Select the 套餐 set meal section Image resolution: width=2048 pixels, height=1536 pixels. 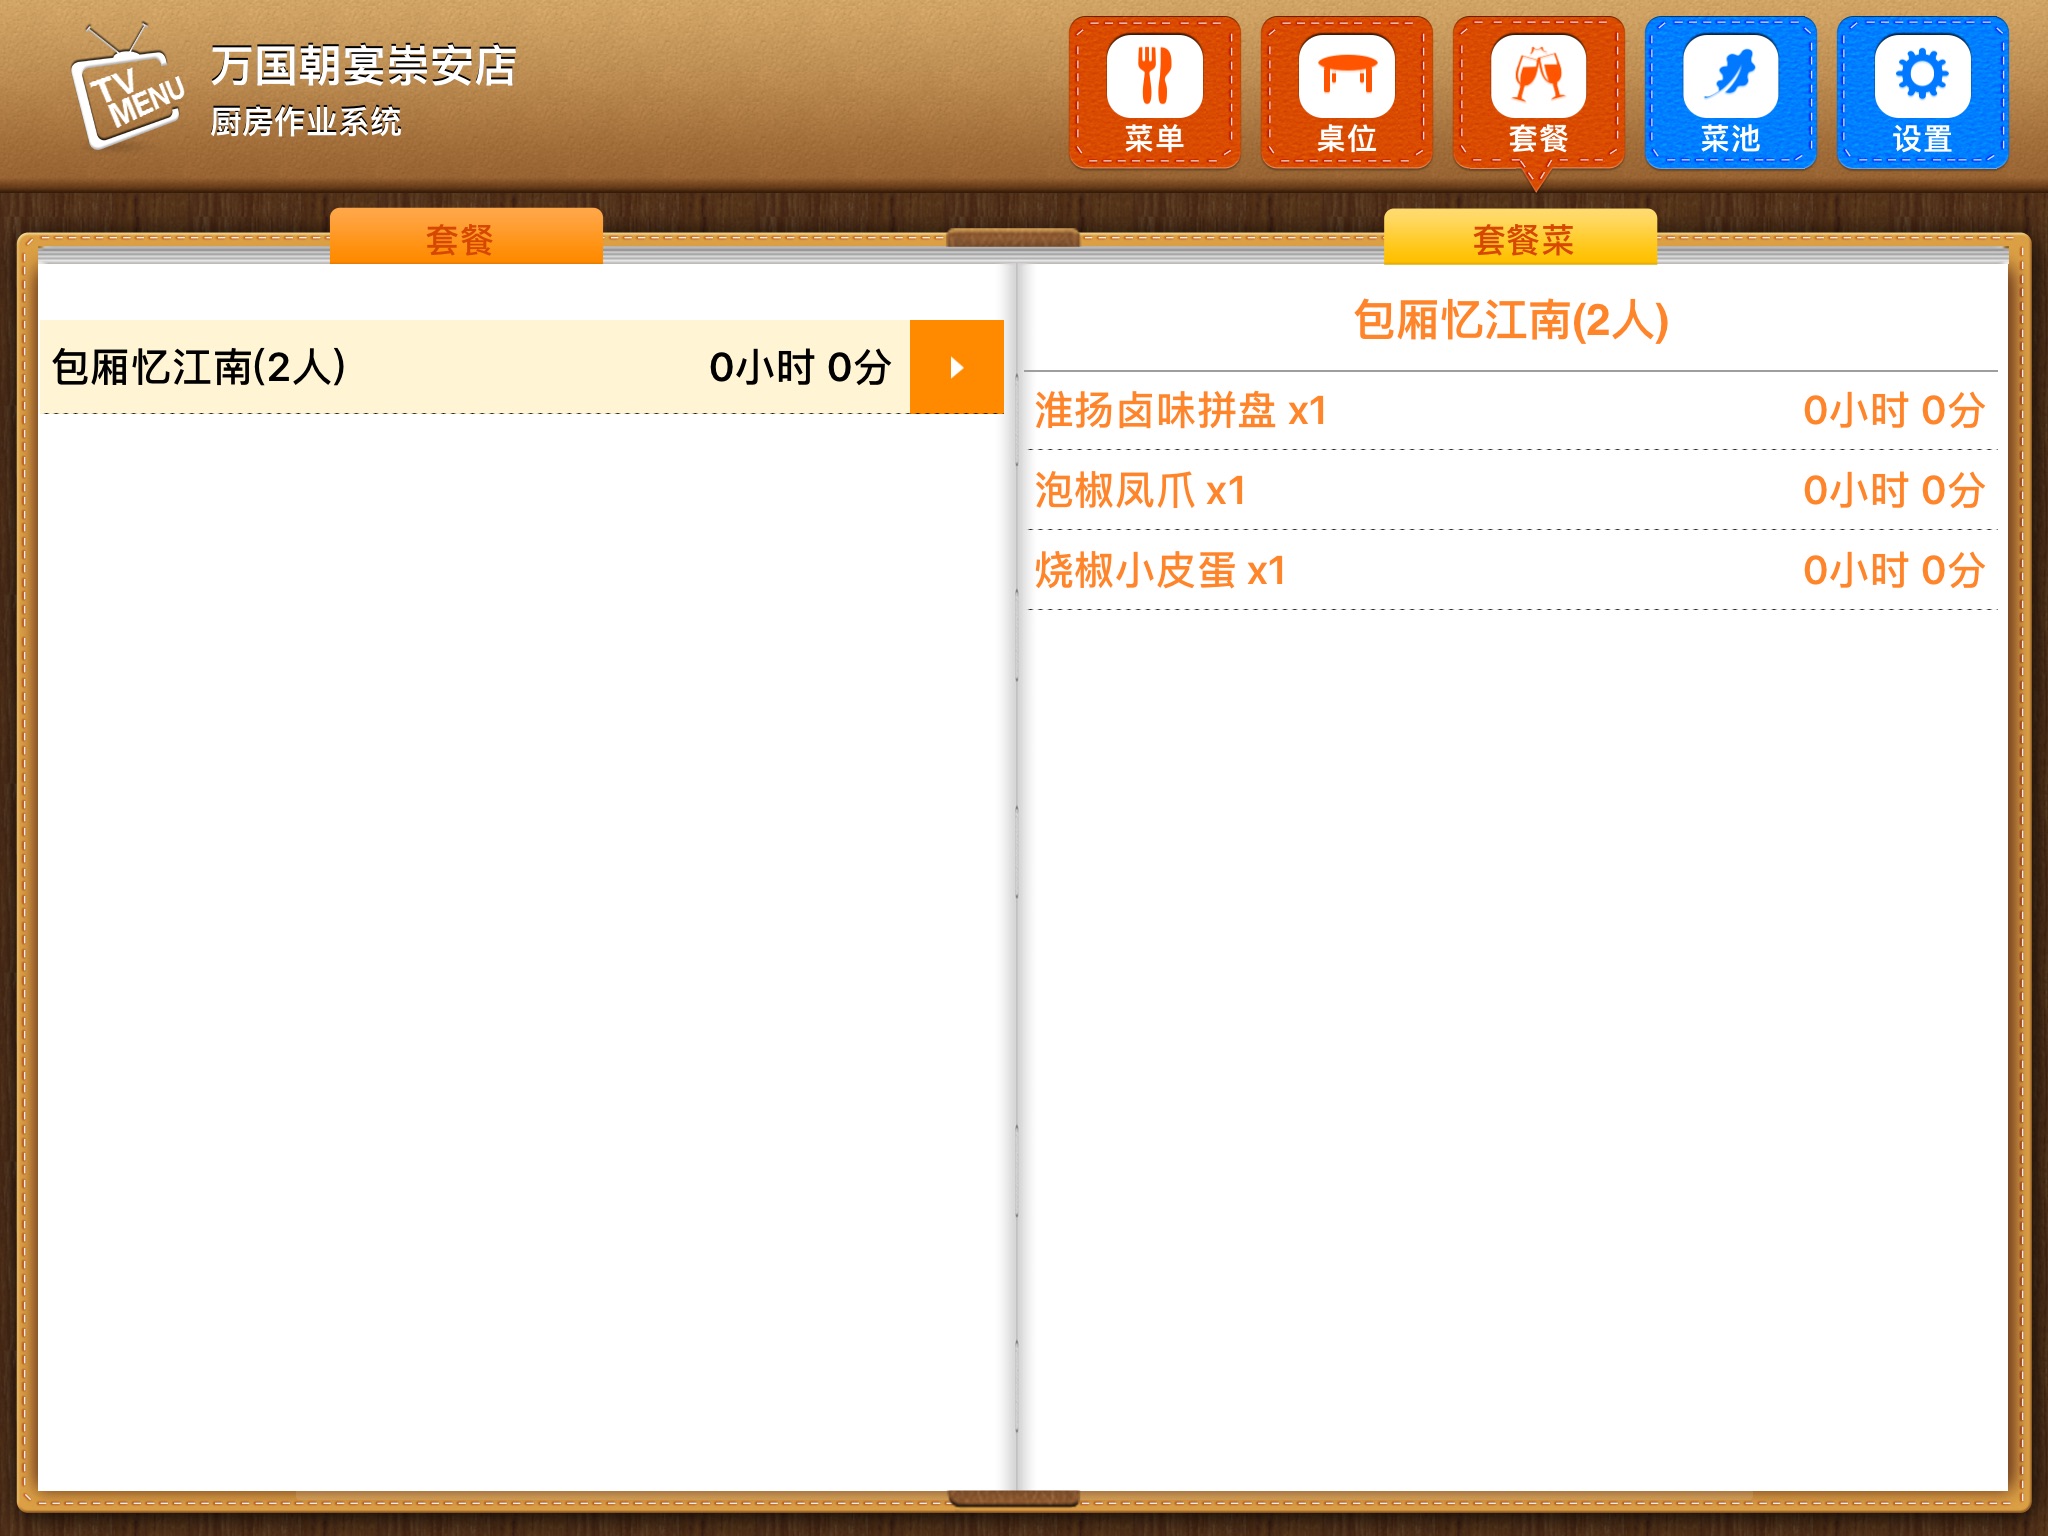click(x=1539, y=93)
